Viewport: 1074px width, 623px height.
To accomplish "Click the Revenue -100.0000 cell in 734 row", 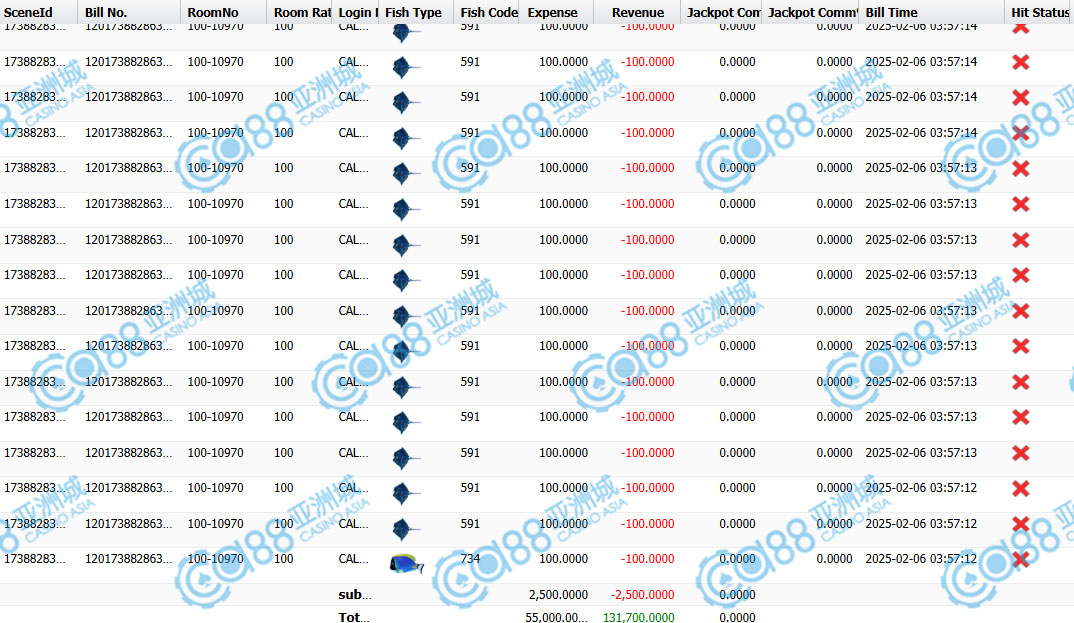I will [647, 559].
